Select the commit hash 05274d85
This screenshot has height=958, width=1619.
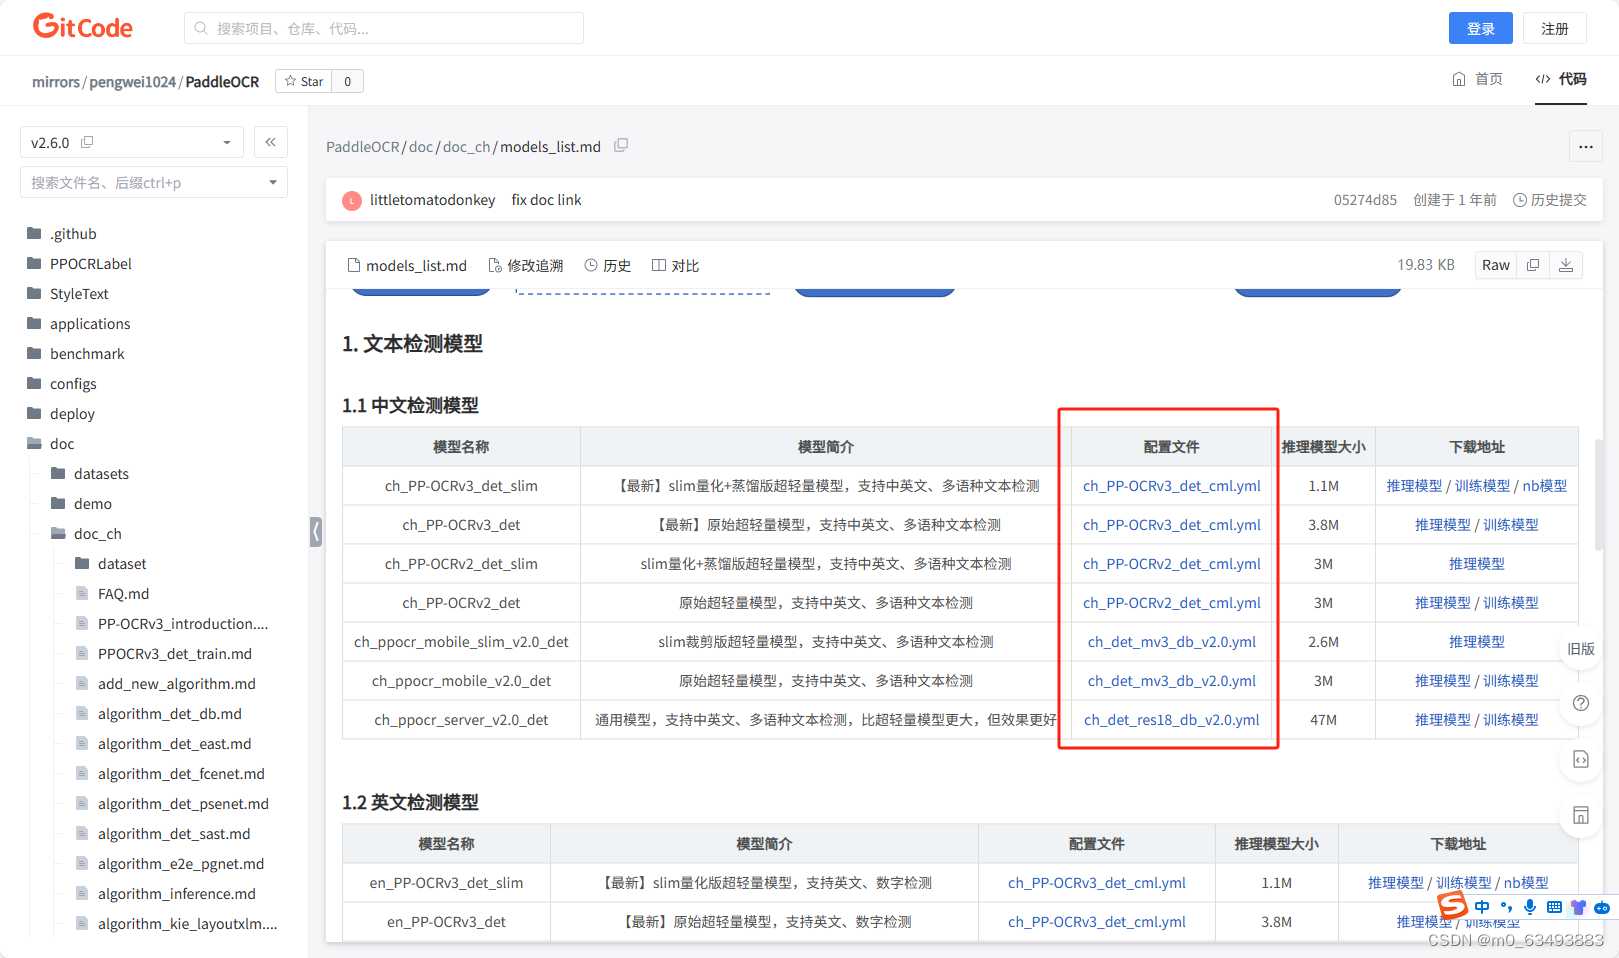click(x=1365, y=200)
